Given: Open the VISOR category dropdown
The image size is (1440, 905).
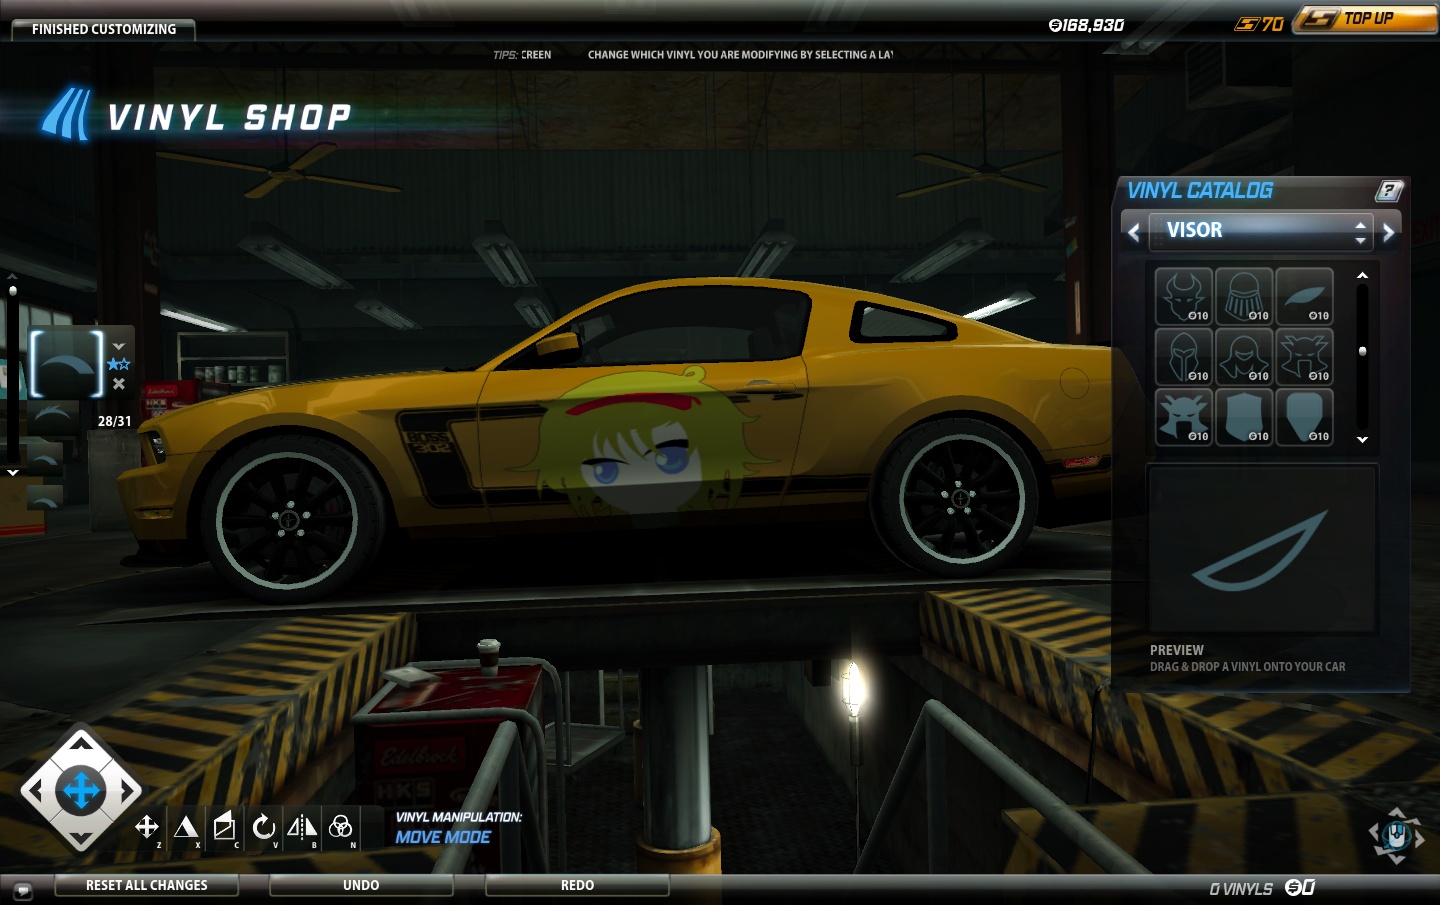Looking at the screenshot, I should tap(1261, 231).
